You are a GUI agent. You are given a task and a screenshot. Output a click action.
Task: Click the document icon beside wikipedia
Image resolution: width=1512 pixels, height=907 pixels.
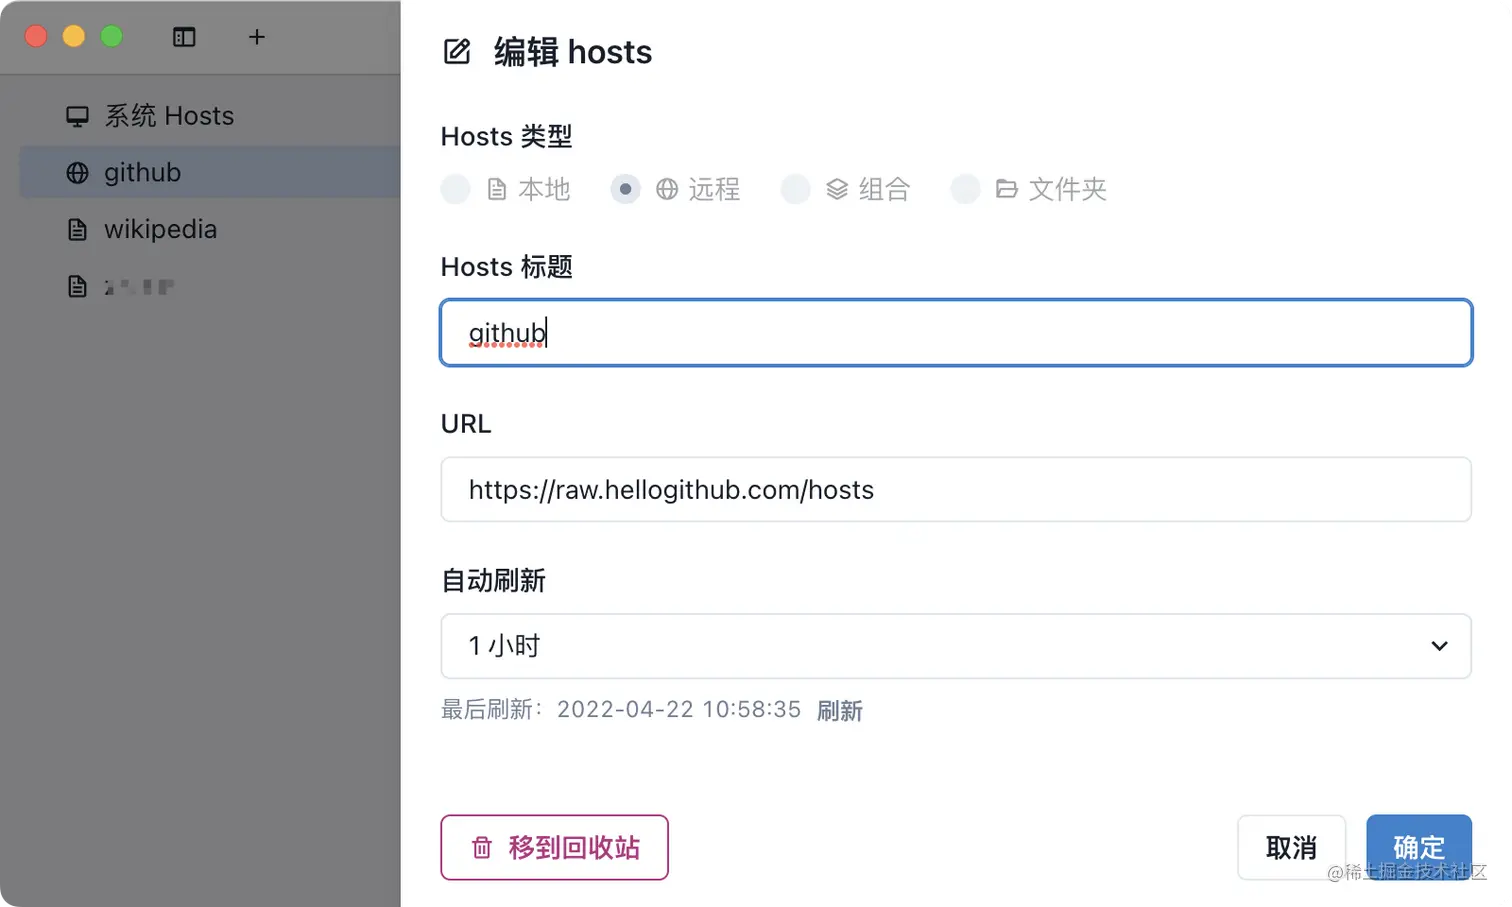77,229
